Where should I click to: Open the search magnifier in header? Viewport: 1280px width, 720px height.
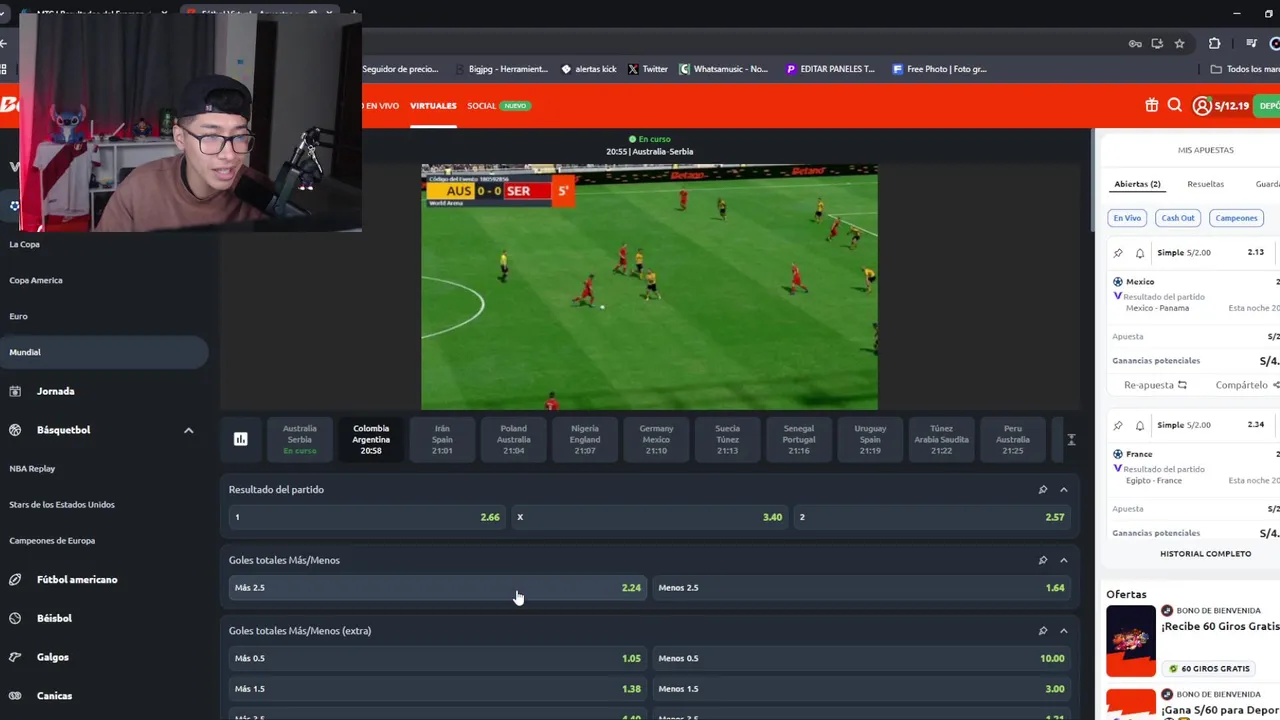1174,105
